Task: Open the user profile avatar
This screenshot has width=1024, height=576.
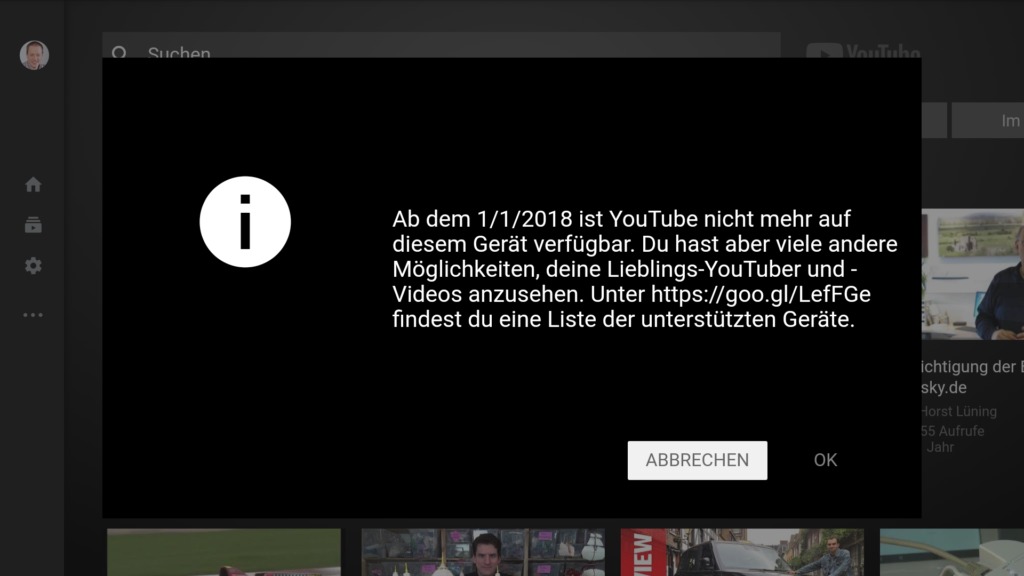Action: click(x=34, y=55)
